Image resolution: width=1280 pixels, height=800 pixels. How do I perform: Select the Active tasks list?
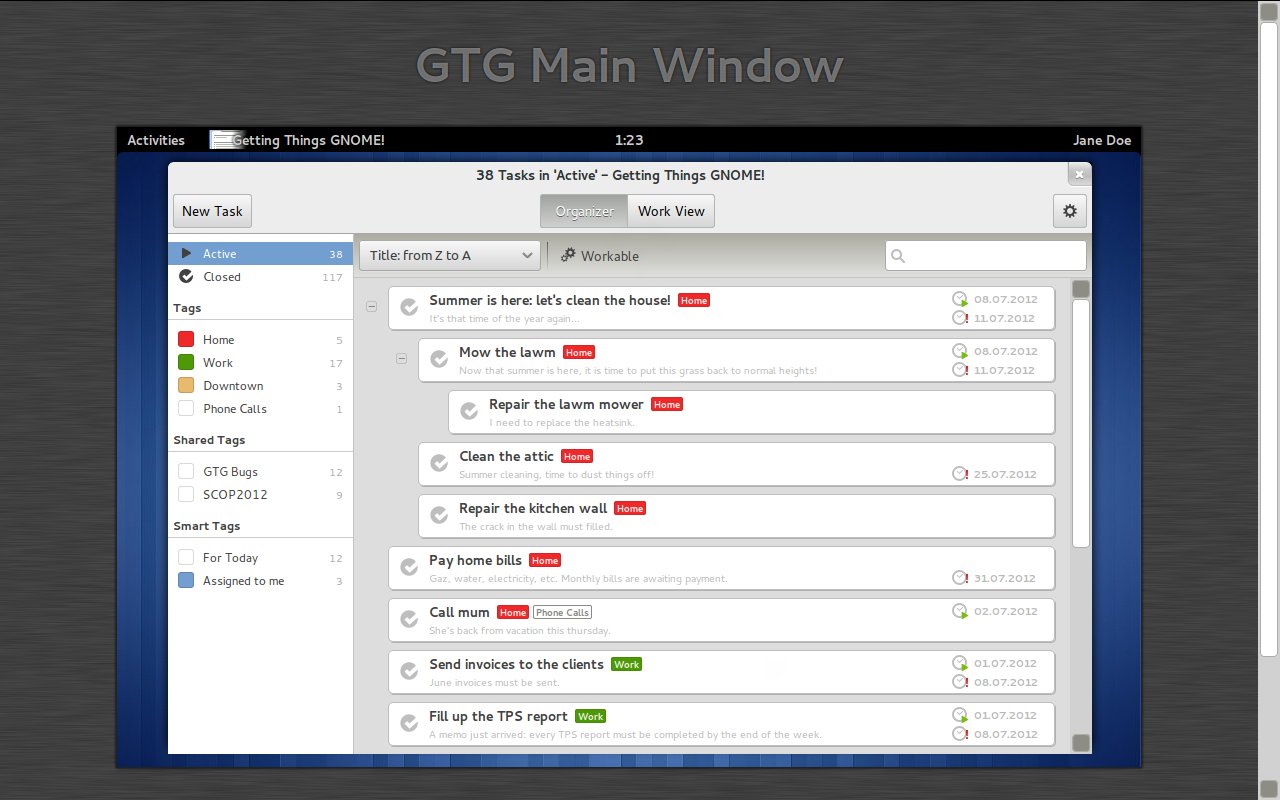coord(260,254)
